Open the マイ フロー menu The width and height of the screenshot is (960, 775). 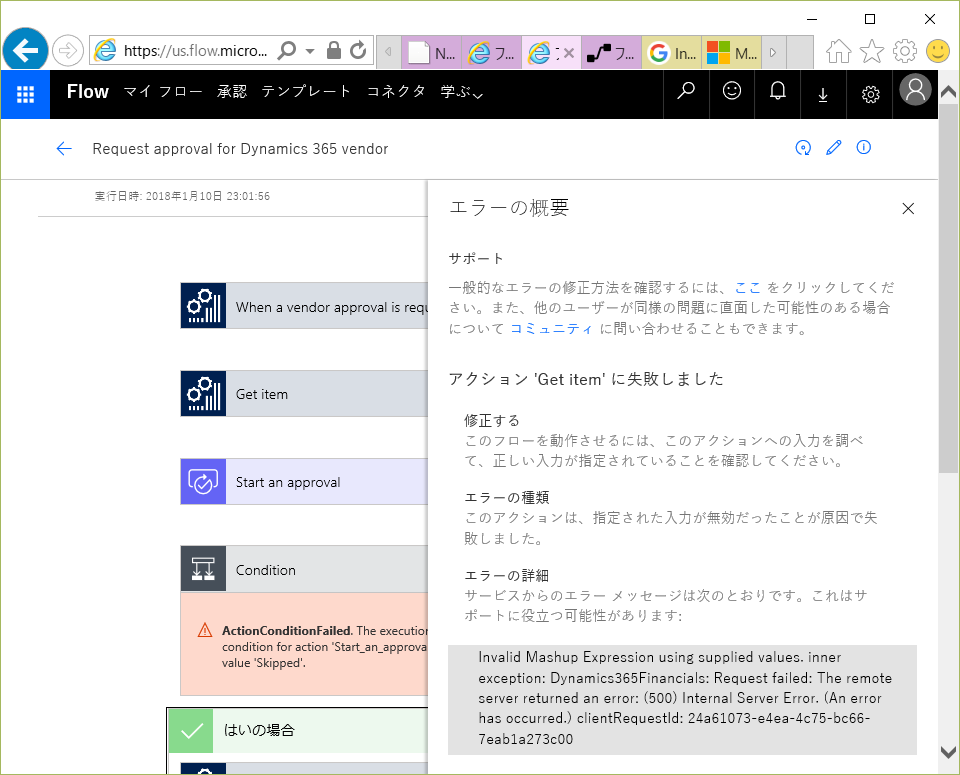[x=162, y=92]
